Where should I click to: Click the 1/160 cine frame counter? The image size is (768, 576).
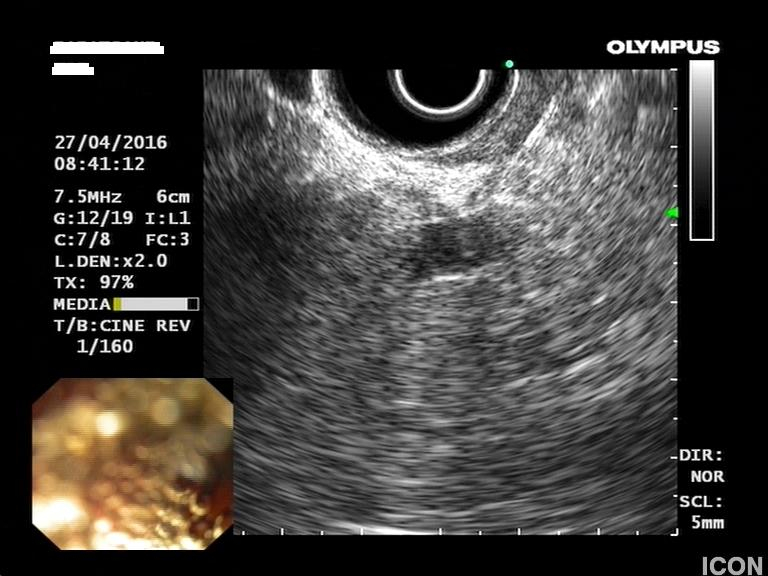tap(104, 347)
